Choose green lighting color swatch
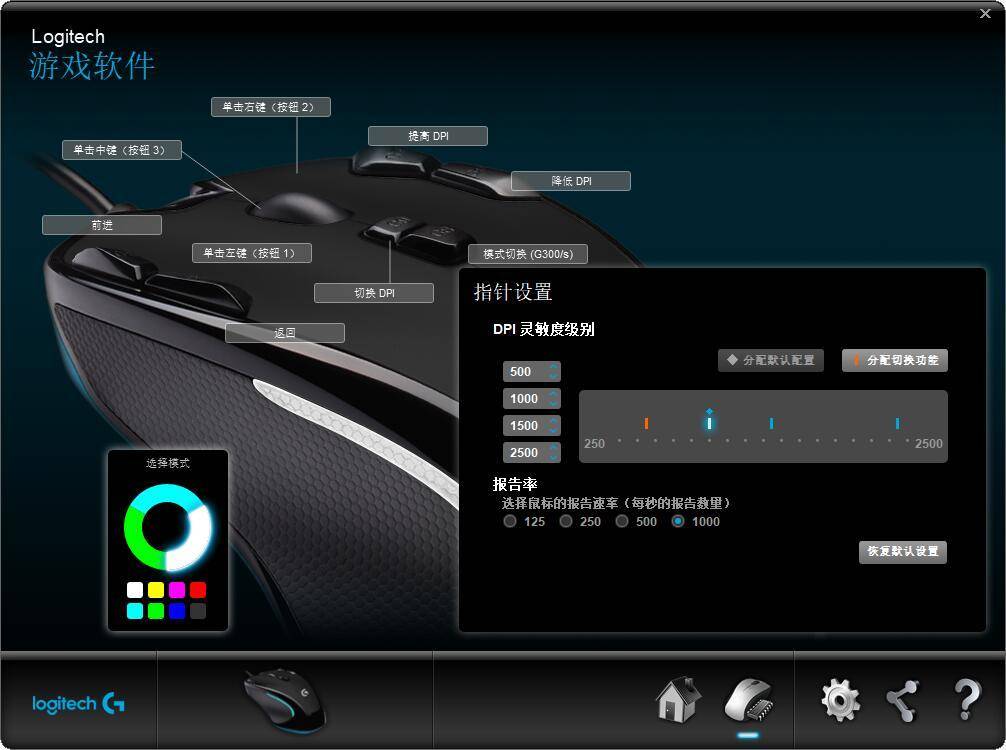This screenshot has width=1006, height=750. point(156,611)
